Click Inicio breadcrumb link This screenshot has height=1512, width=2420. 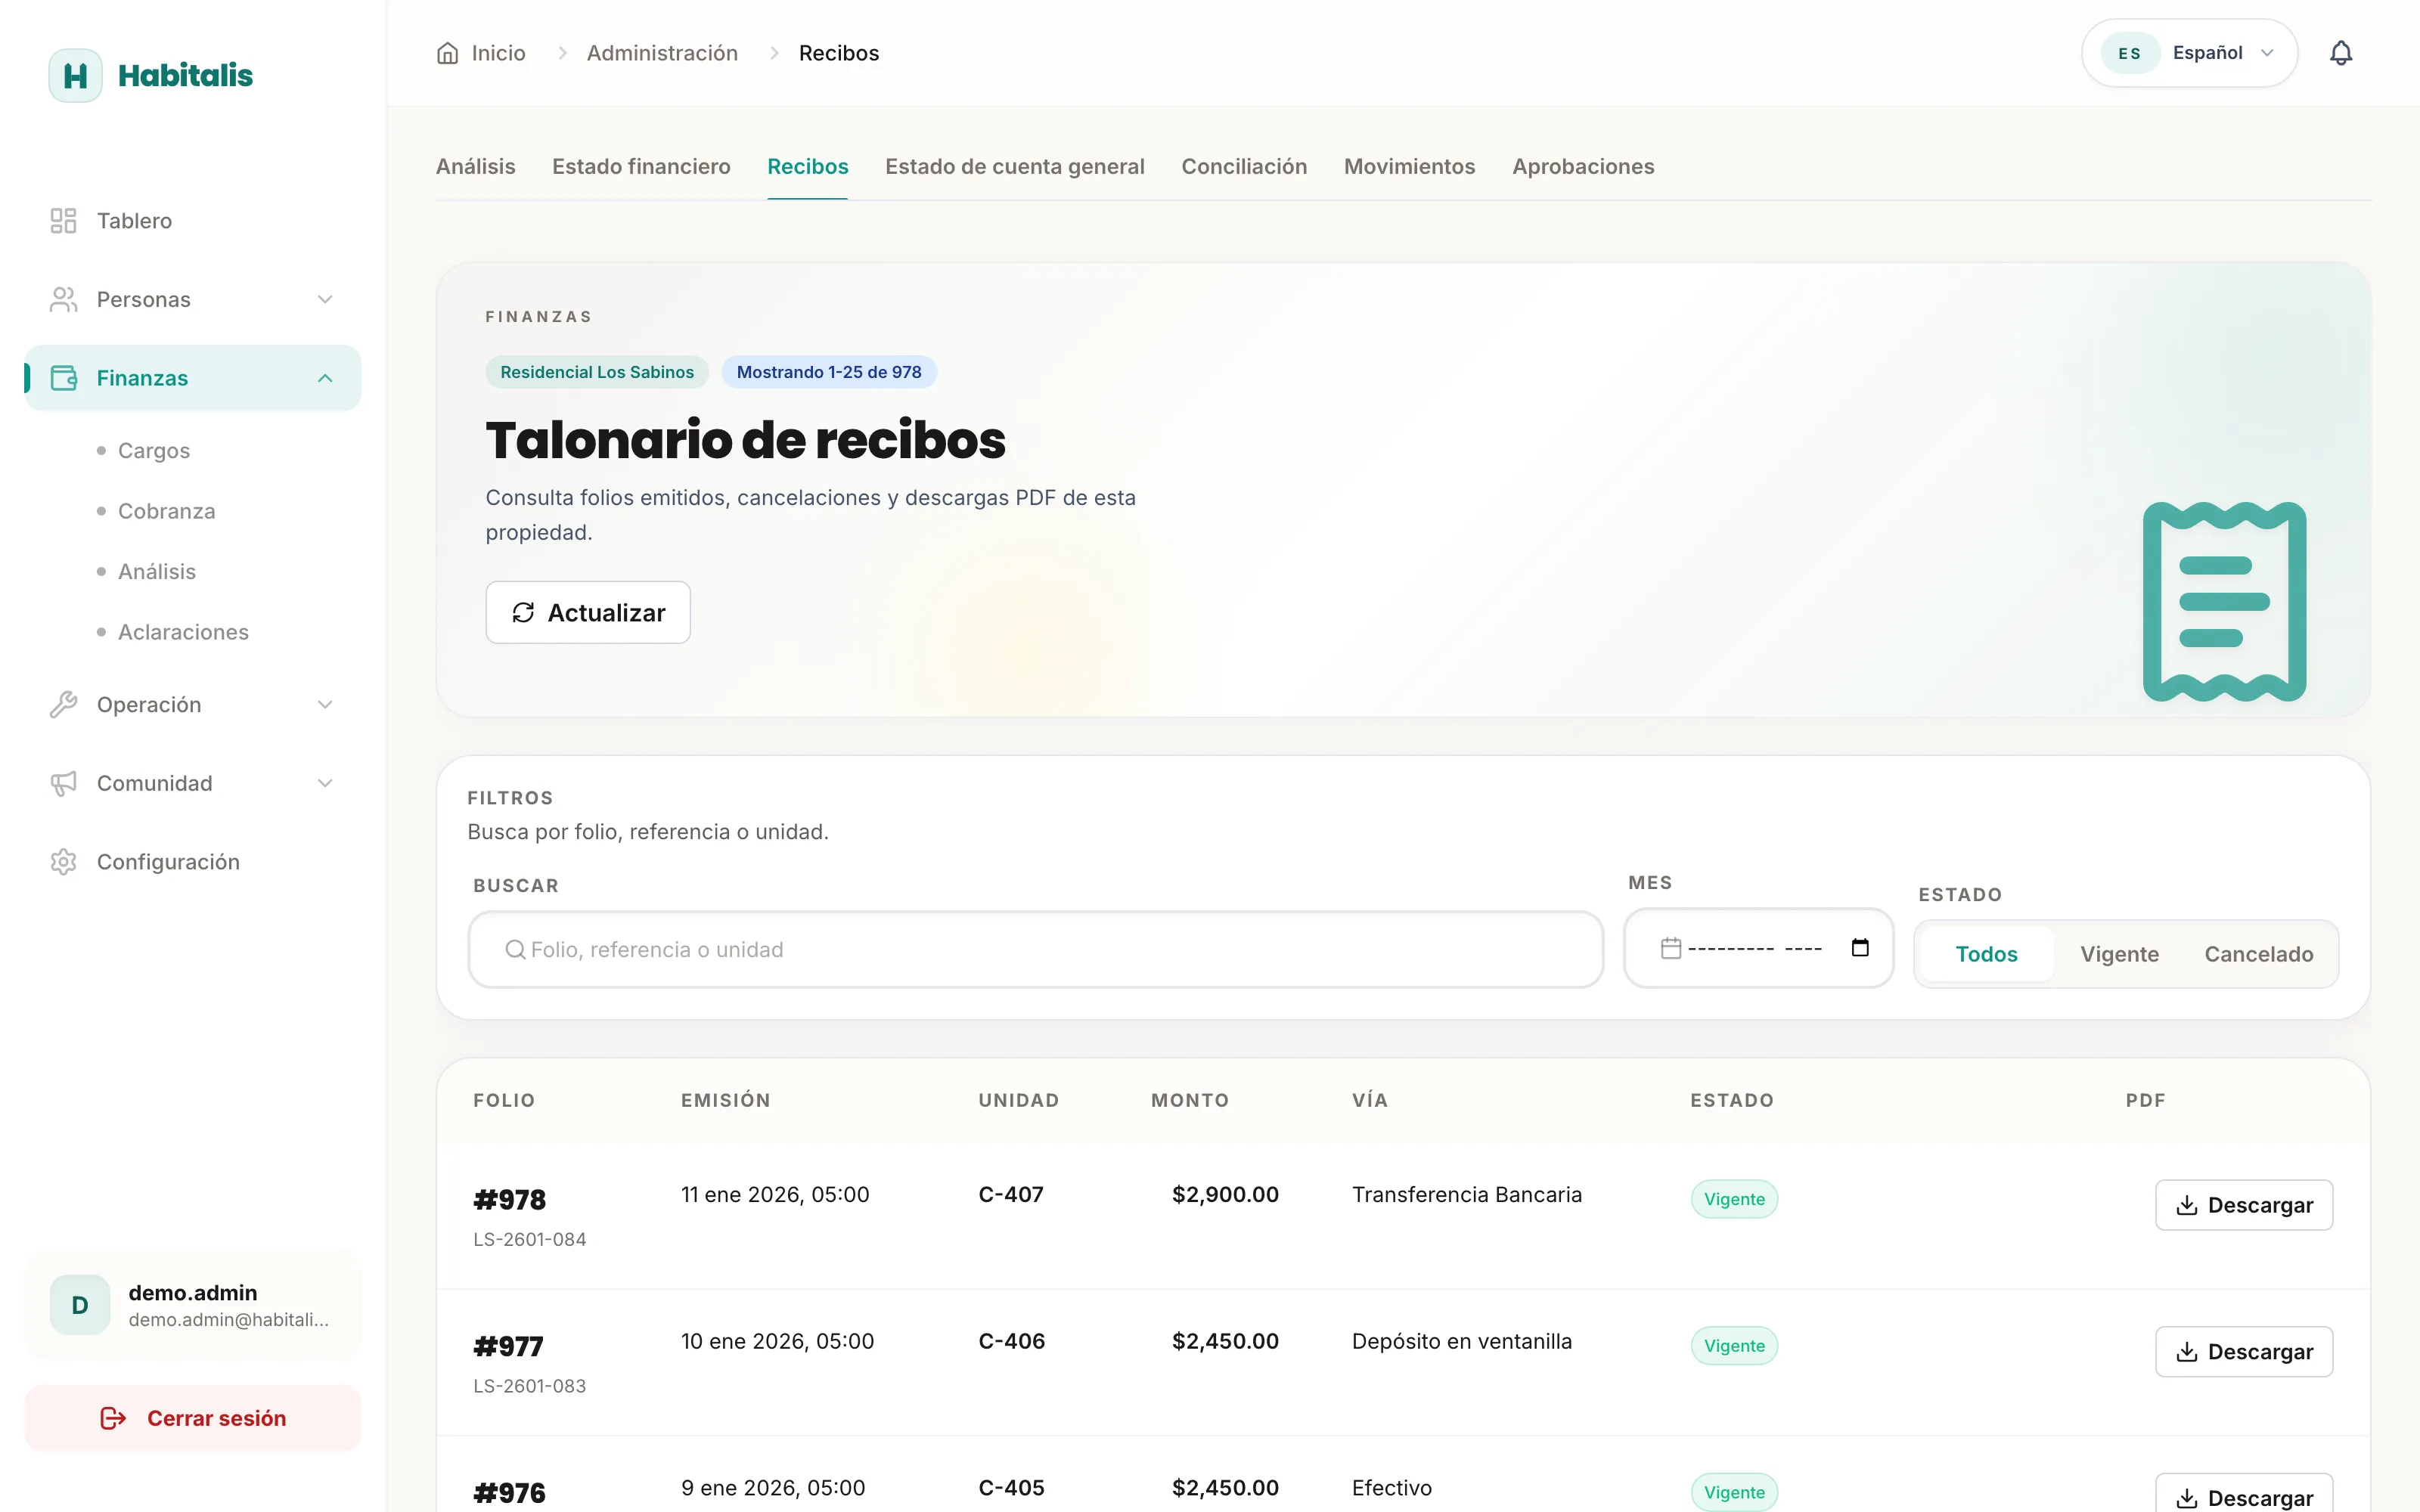coord(498,53)
